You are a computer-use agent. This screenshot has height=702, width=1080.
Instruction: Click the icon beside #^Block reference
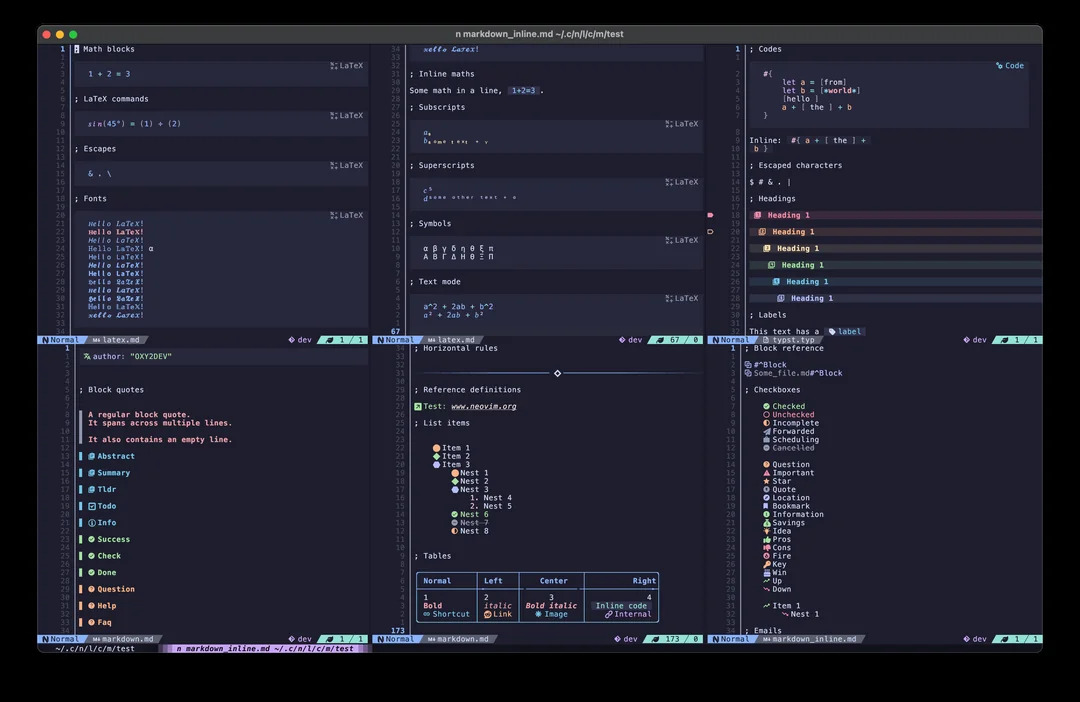[748, 364]
